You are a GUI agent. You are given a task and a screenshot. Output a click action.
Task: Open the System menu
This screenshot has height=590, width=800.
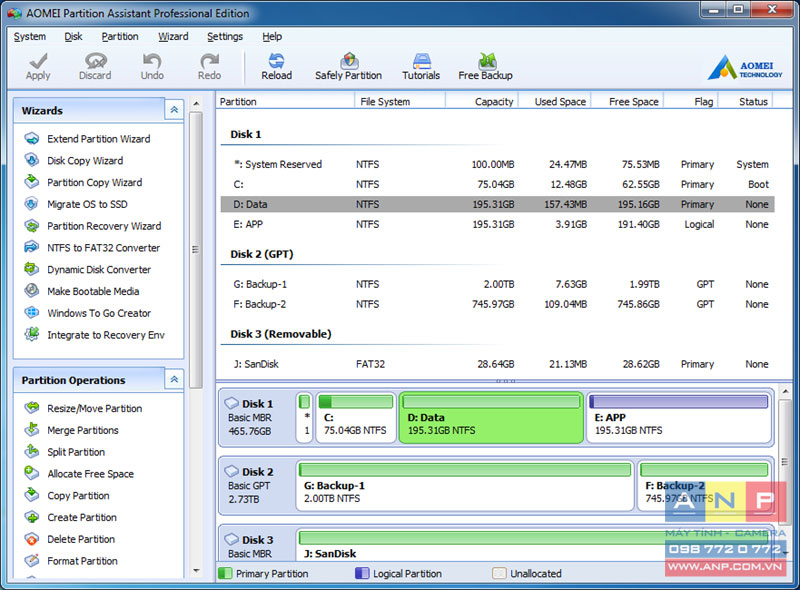(x=30, y=37)
